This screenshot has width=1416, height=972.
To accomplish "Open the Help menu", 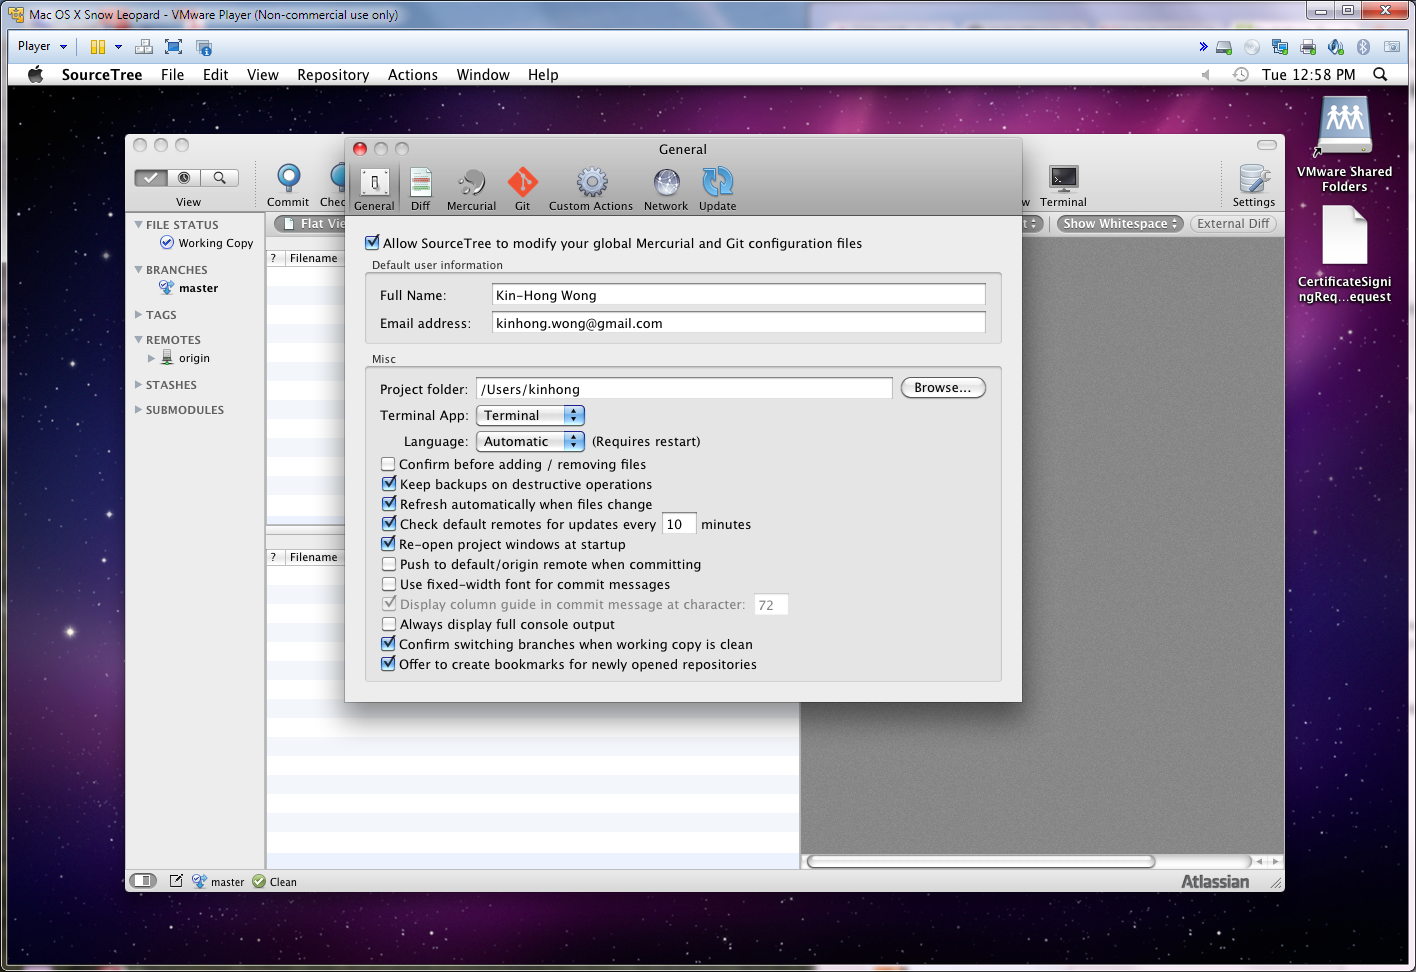I will 543,75.
